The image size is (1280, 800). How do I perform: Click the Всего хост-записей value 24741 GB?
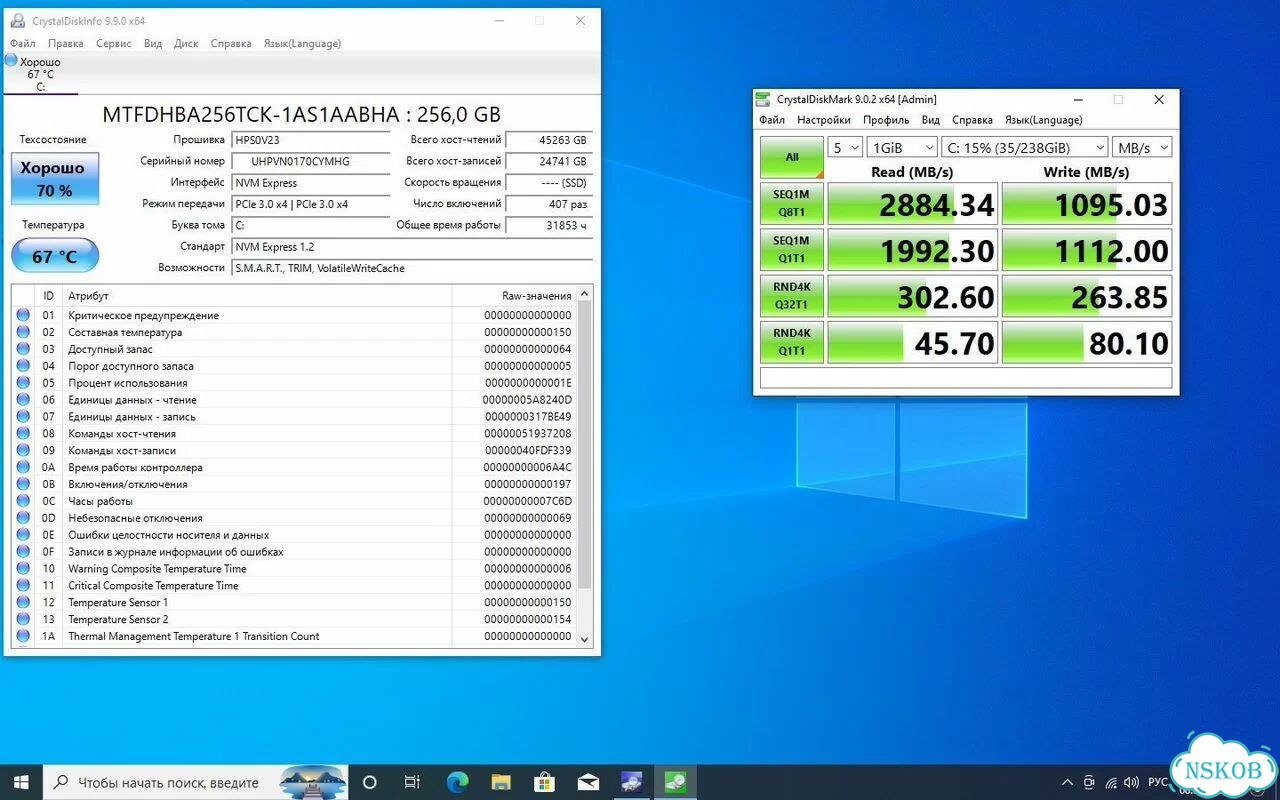(x=549, y=161)
